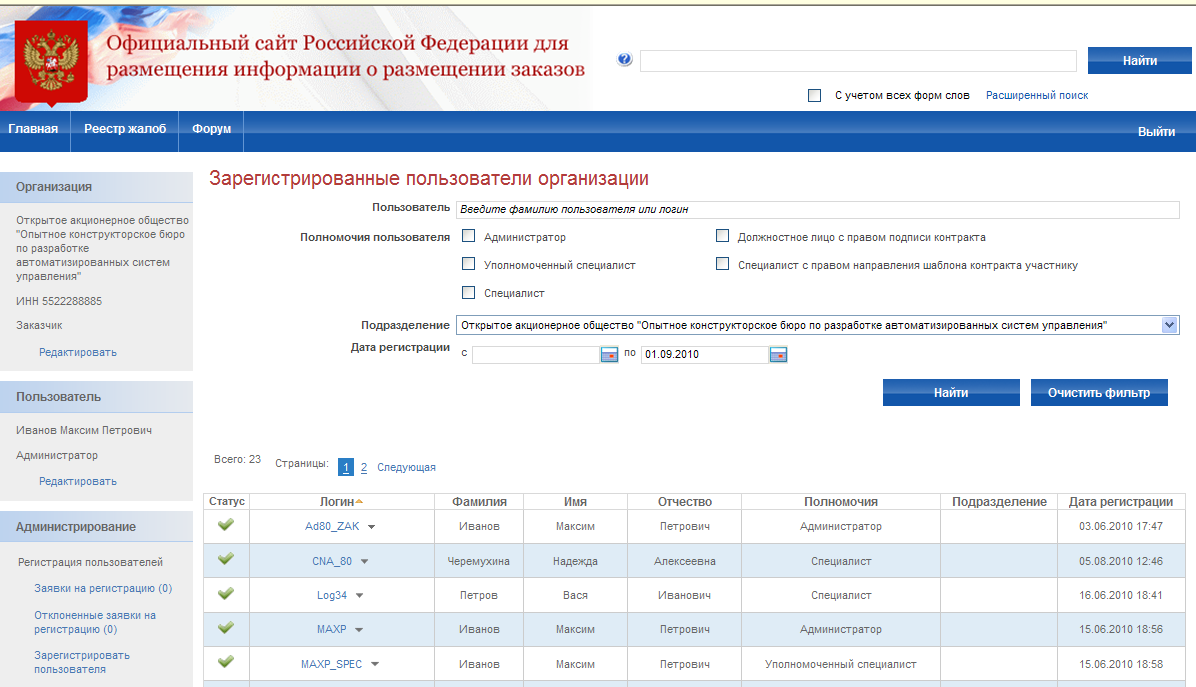The width and height of the screenshot is (1196, 687).
Task: Expand action menu arrow next to Log34
Action: click(359, 596)
